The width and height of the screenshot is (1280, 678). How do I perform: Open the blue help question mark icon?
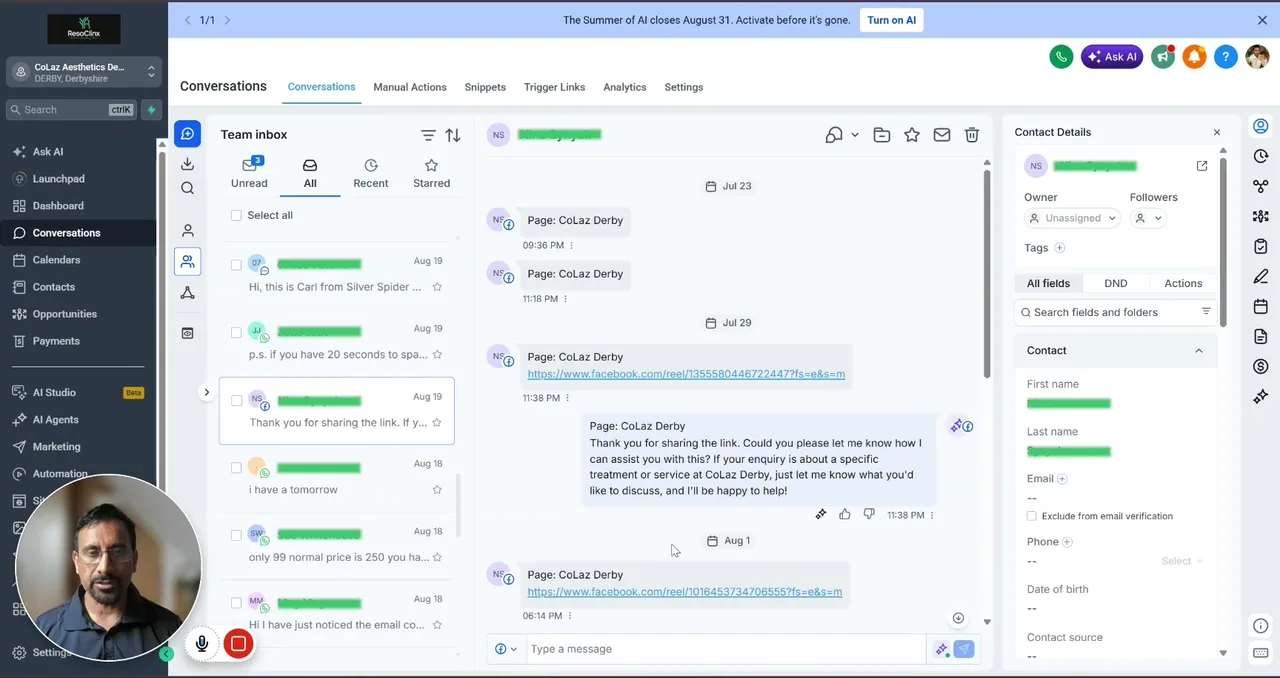[1226, 57]
